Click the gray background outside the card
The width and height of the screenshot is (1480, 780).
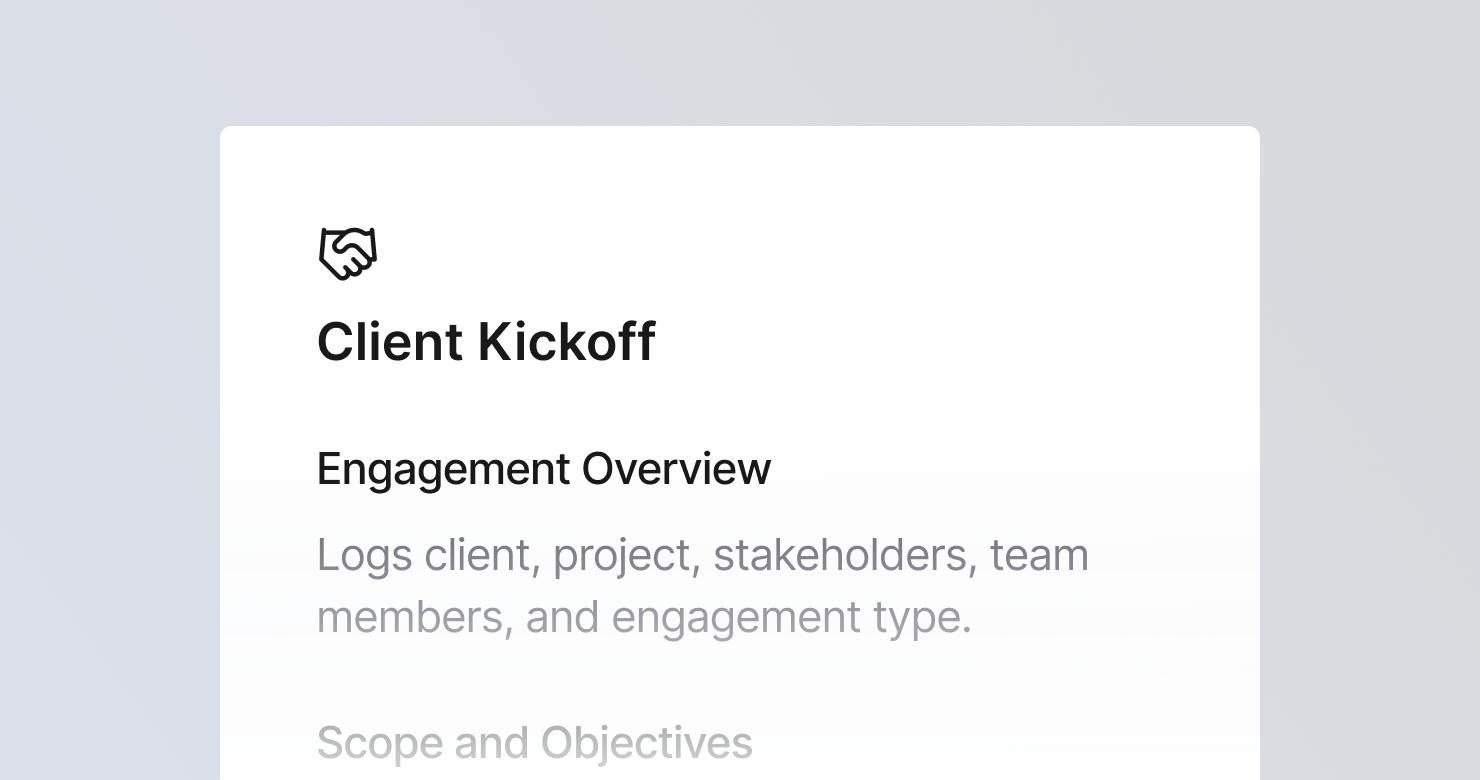tap(110, 400)
